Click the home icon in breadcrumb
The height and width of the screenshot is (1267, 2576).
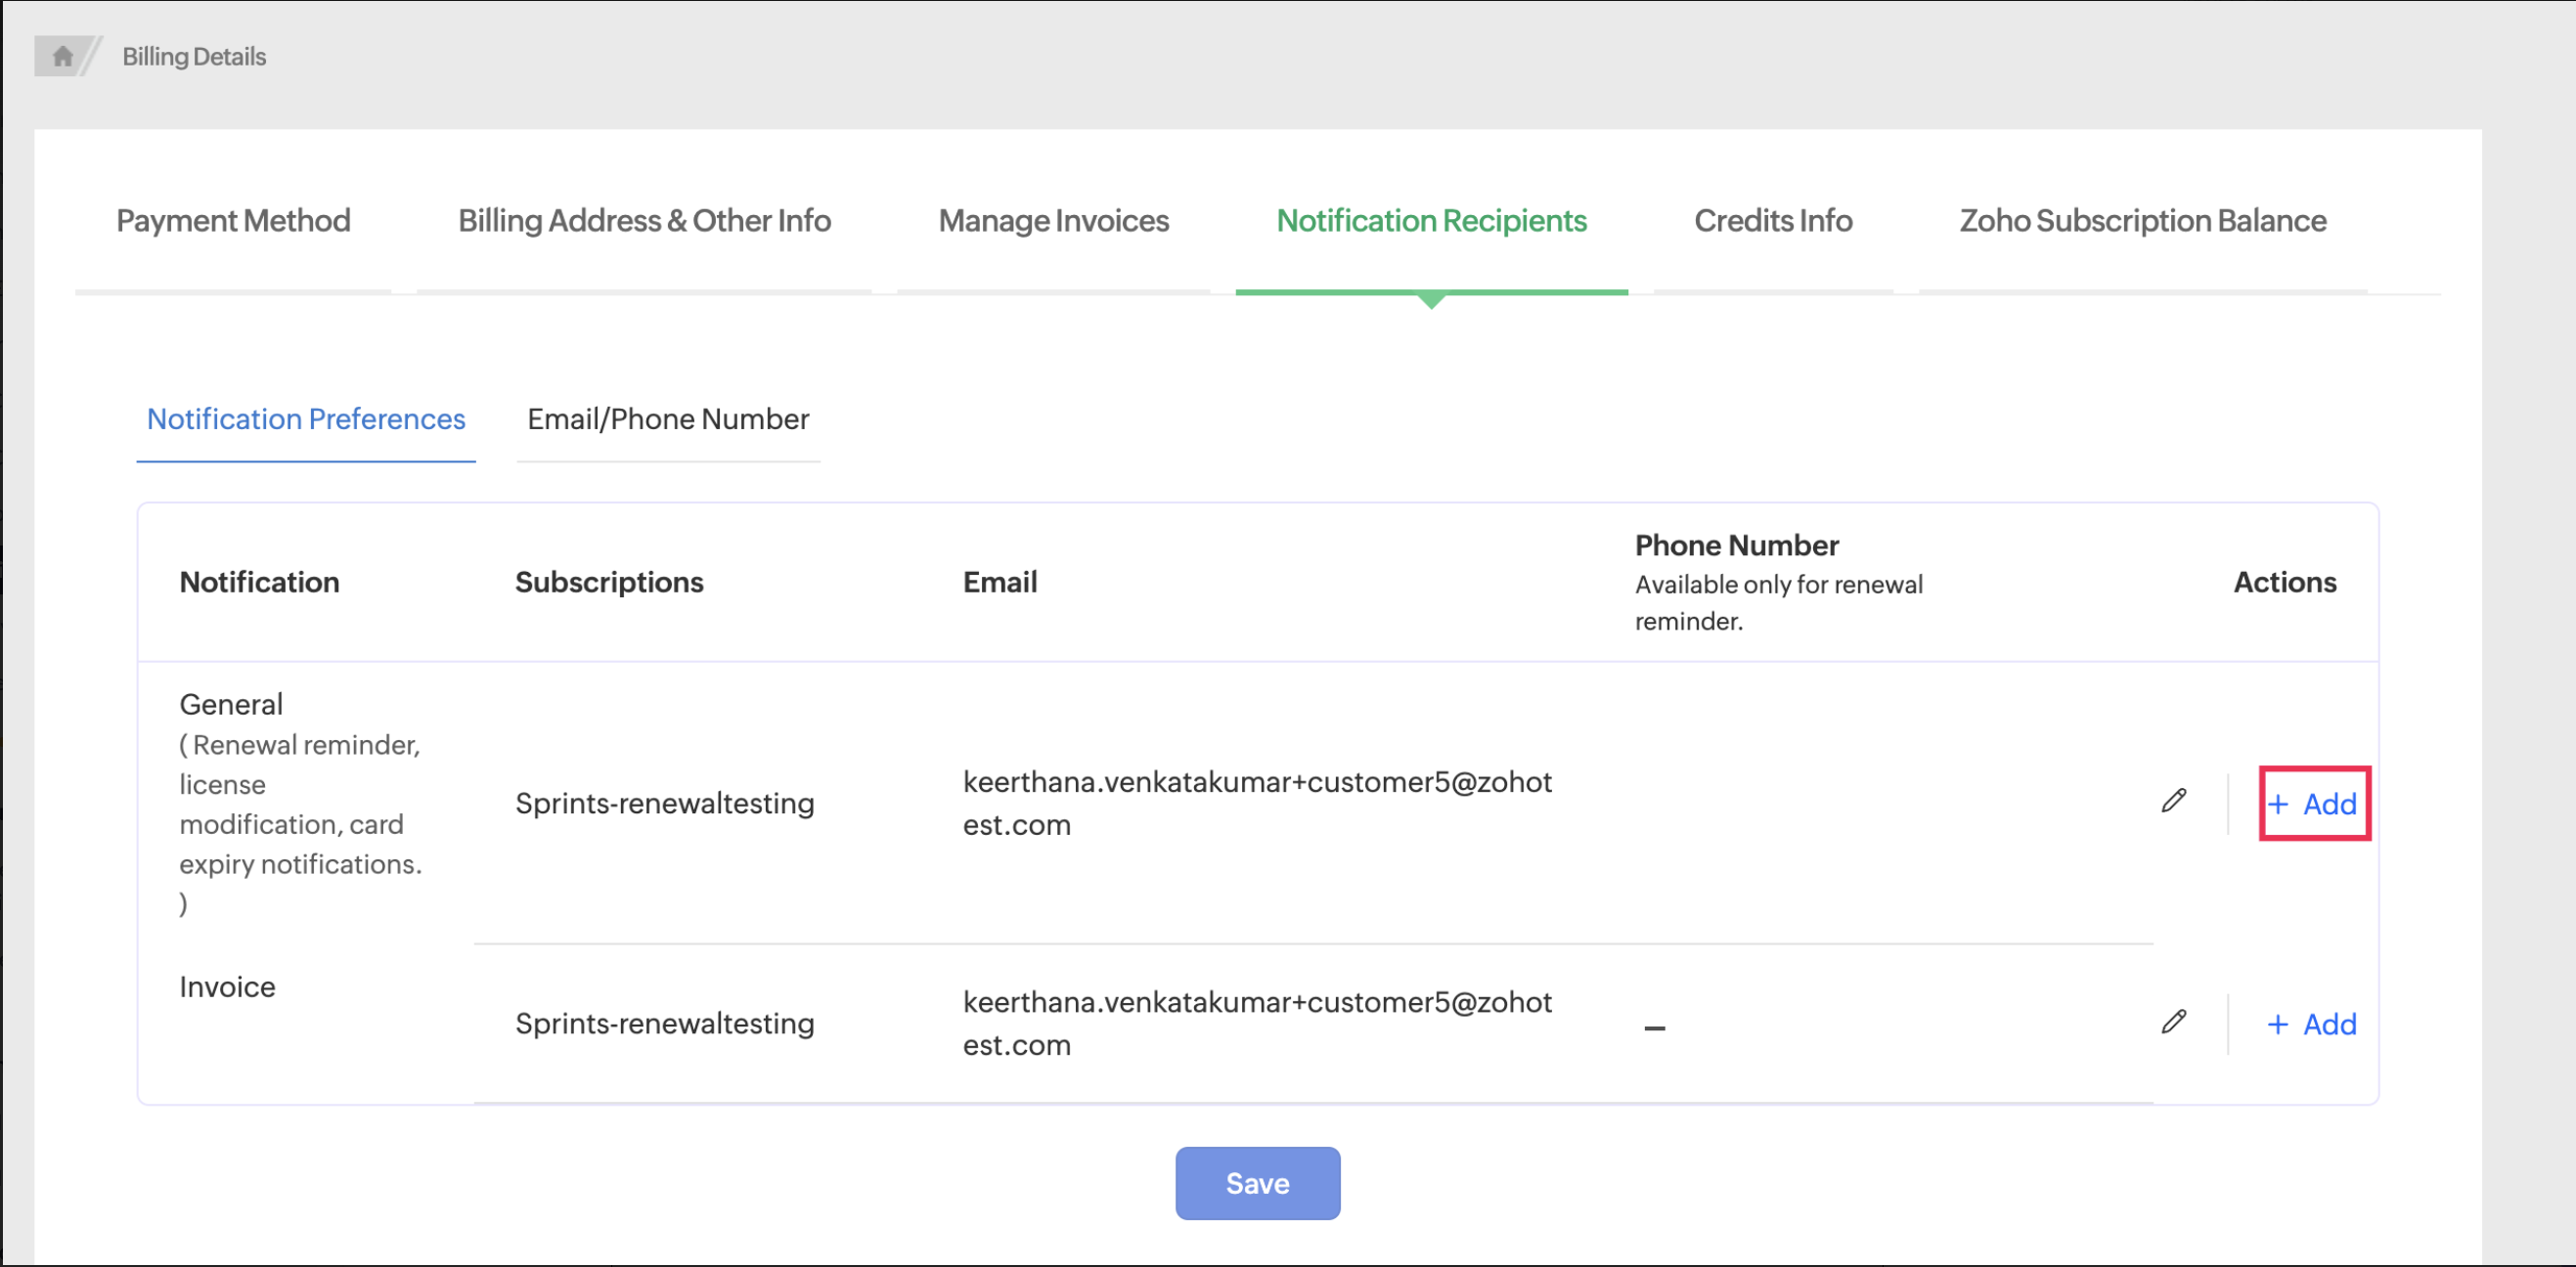click(x=62, y=56)
